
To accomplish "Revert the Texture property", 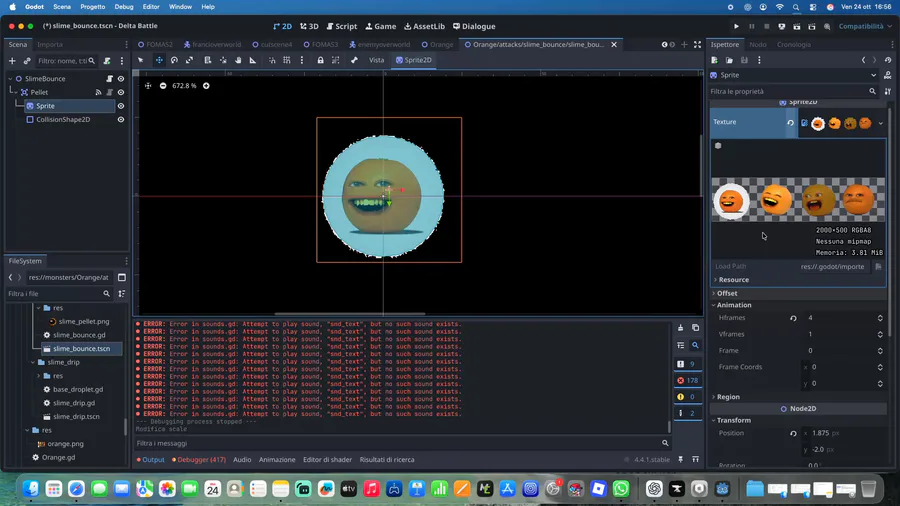I will [790, 123].
